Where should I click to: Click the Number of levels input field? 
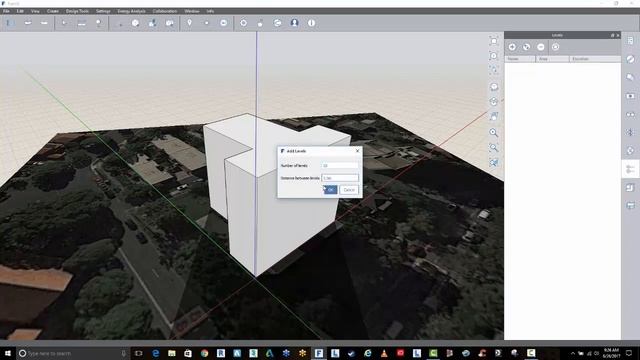pyautogui.click(x=340, y=166)
